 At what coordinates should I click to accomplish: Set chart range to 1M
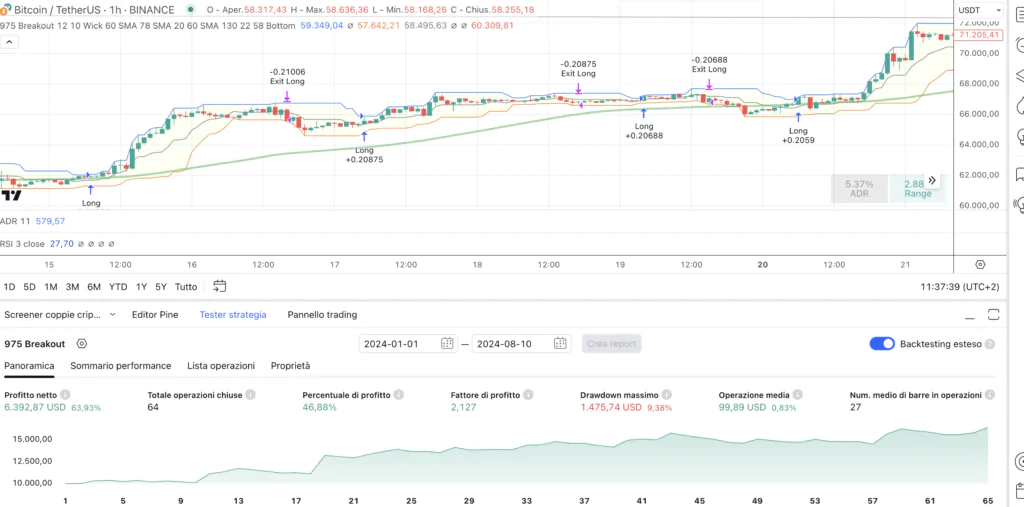point(51,287)
